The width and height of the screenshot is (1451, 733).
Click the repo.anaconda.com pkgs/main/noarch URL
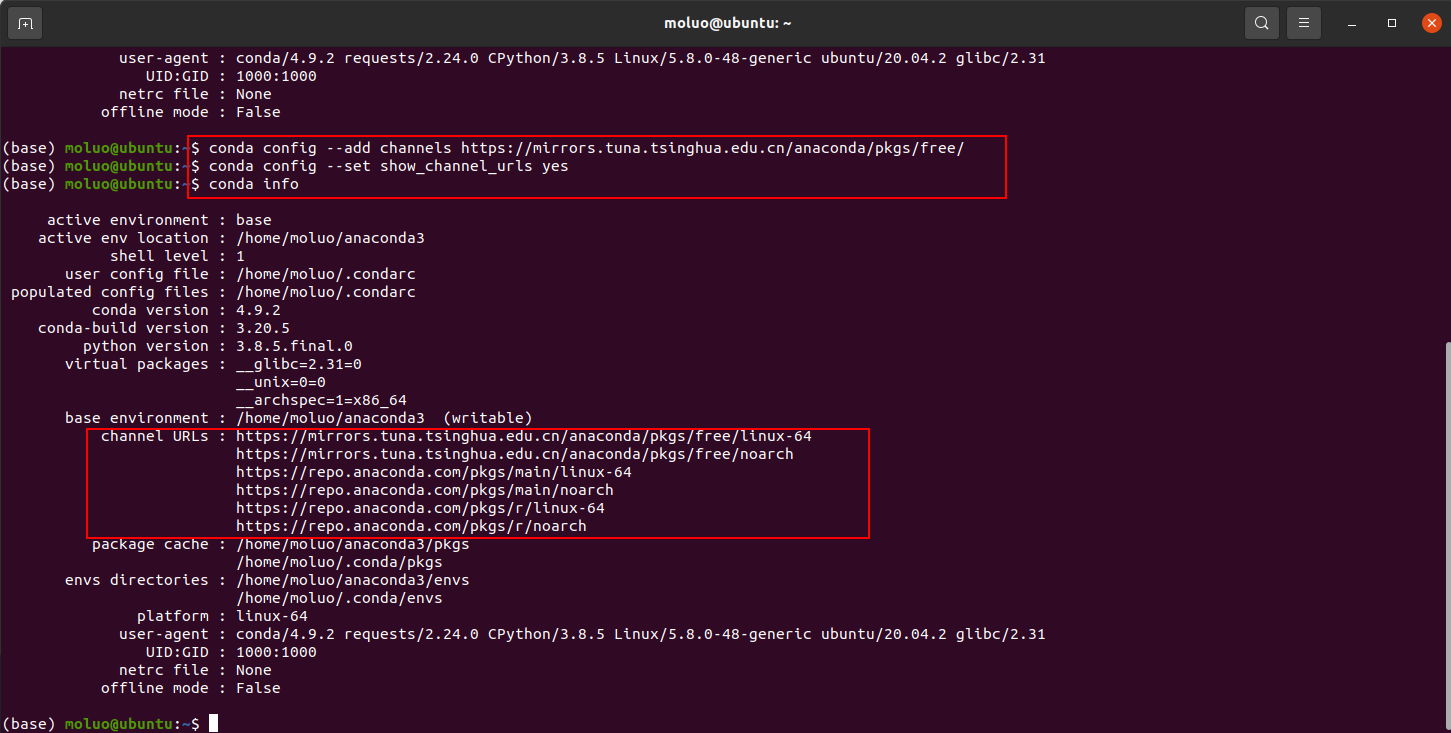[425, 490]
